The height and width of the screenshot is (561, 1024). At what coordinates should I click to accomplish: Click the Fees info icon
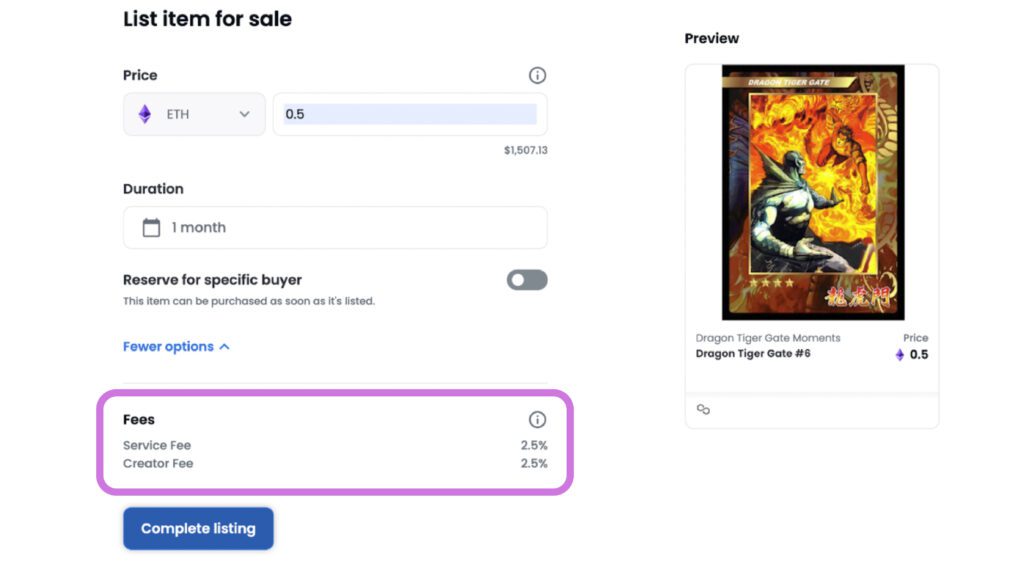click(537, 420)
